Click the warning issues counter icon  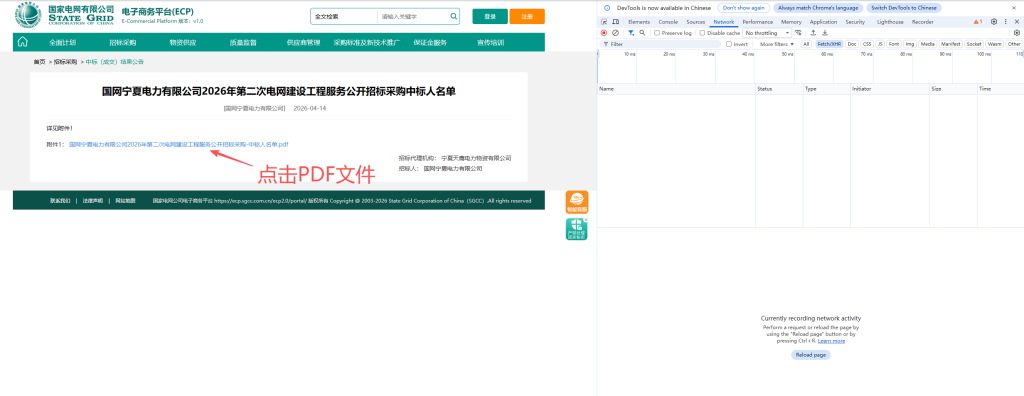click(x=978, y=22)
